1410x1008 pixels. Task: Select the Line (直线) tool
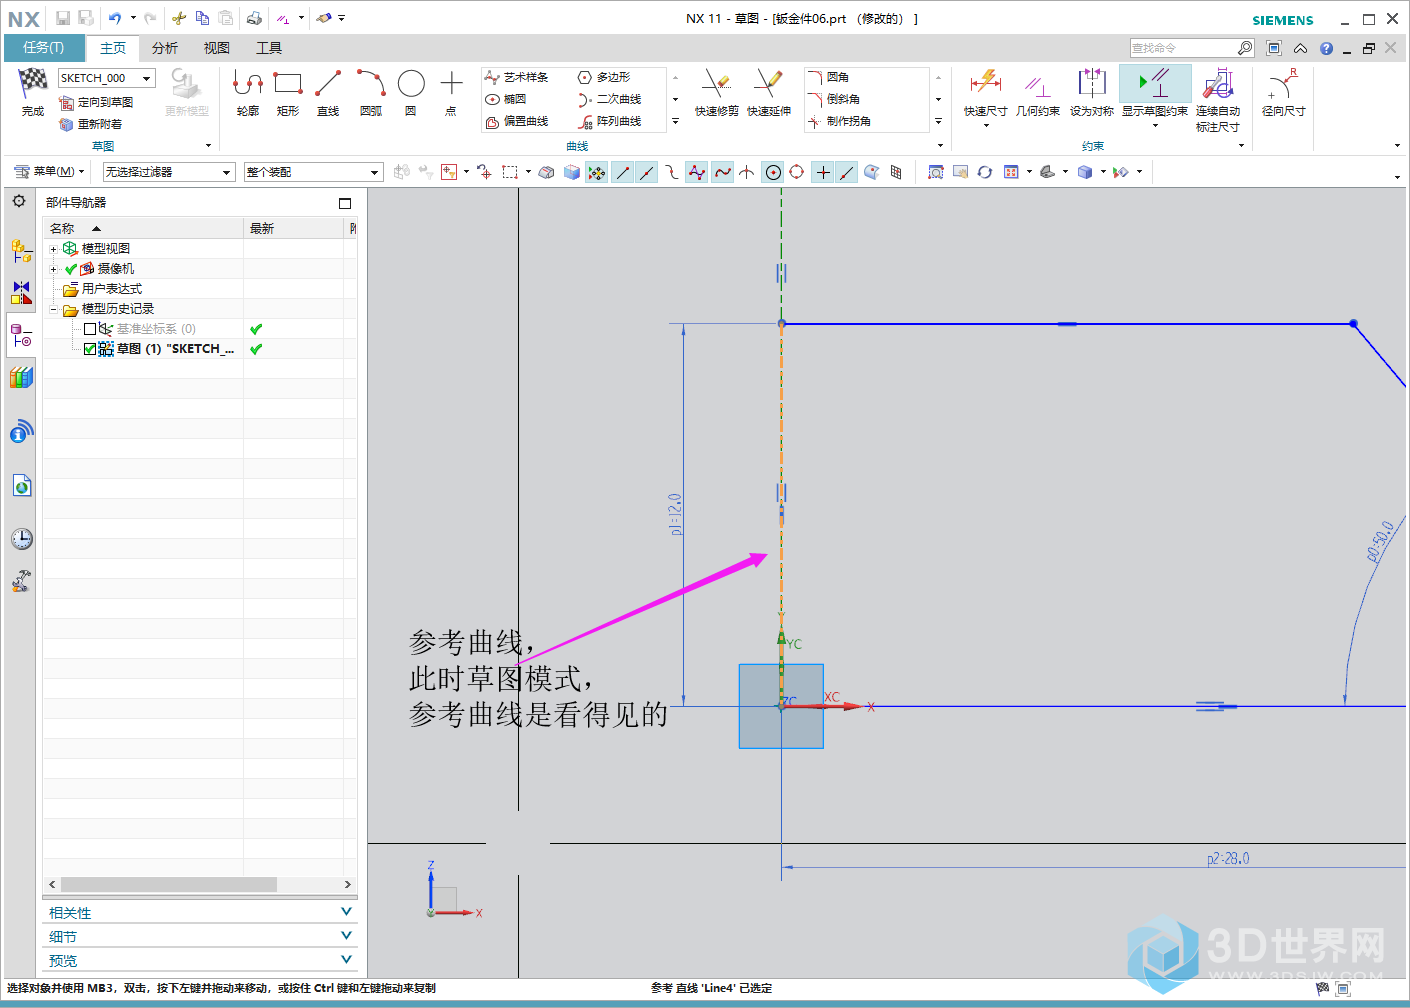328,93
